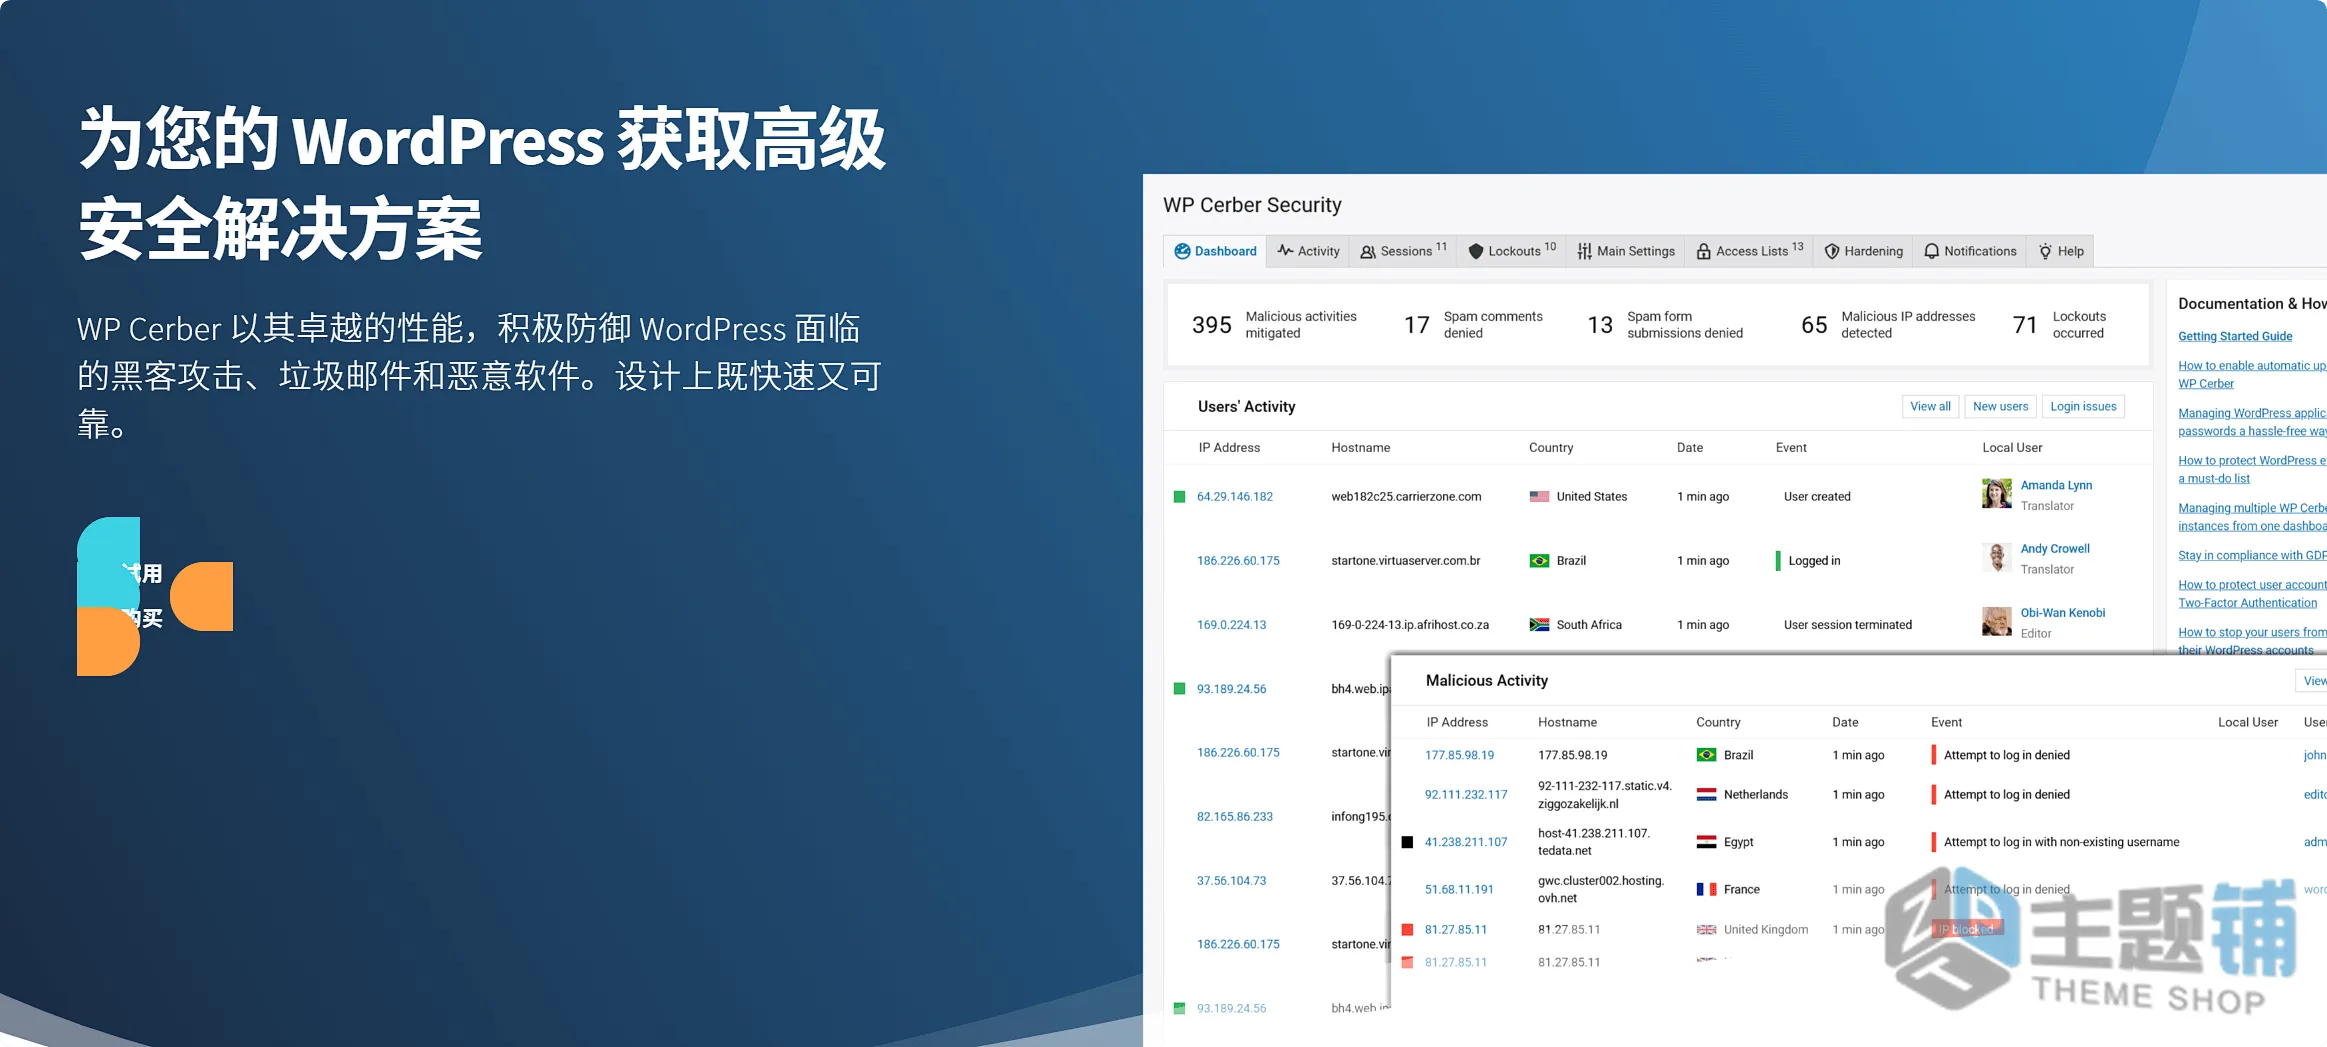Click the black square beside 41.238.211.107
2327x1047 pixels.
pyautogui.click(x=1407, y=842)
